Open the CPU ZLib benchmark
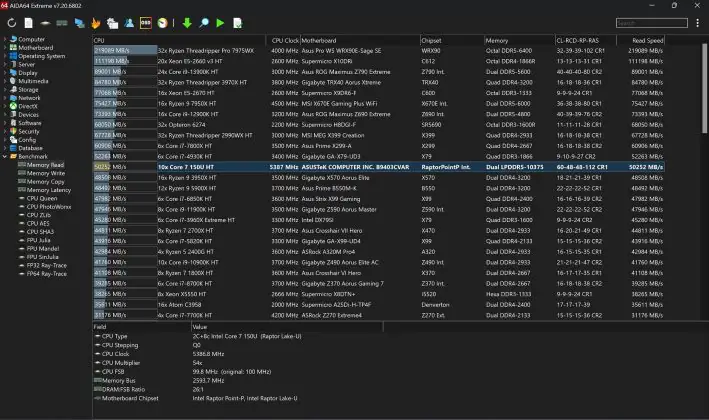Viewport: 709px width, 420px height. [x=38, y=215]
